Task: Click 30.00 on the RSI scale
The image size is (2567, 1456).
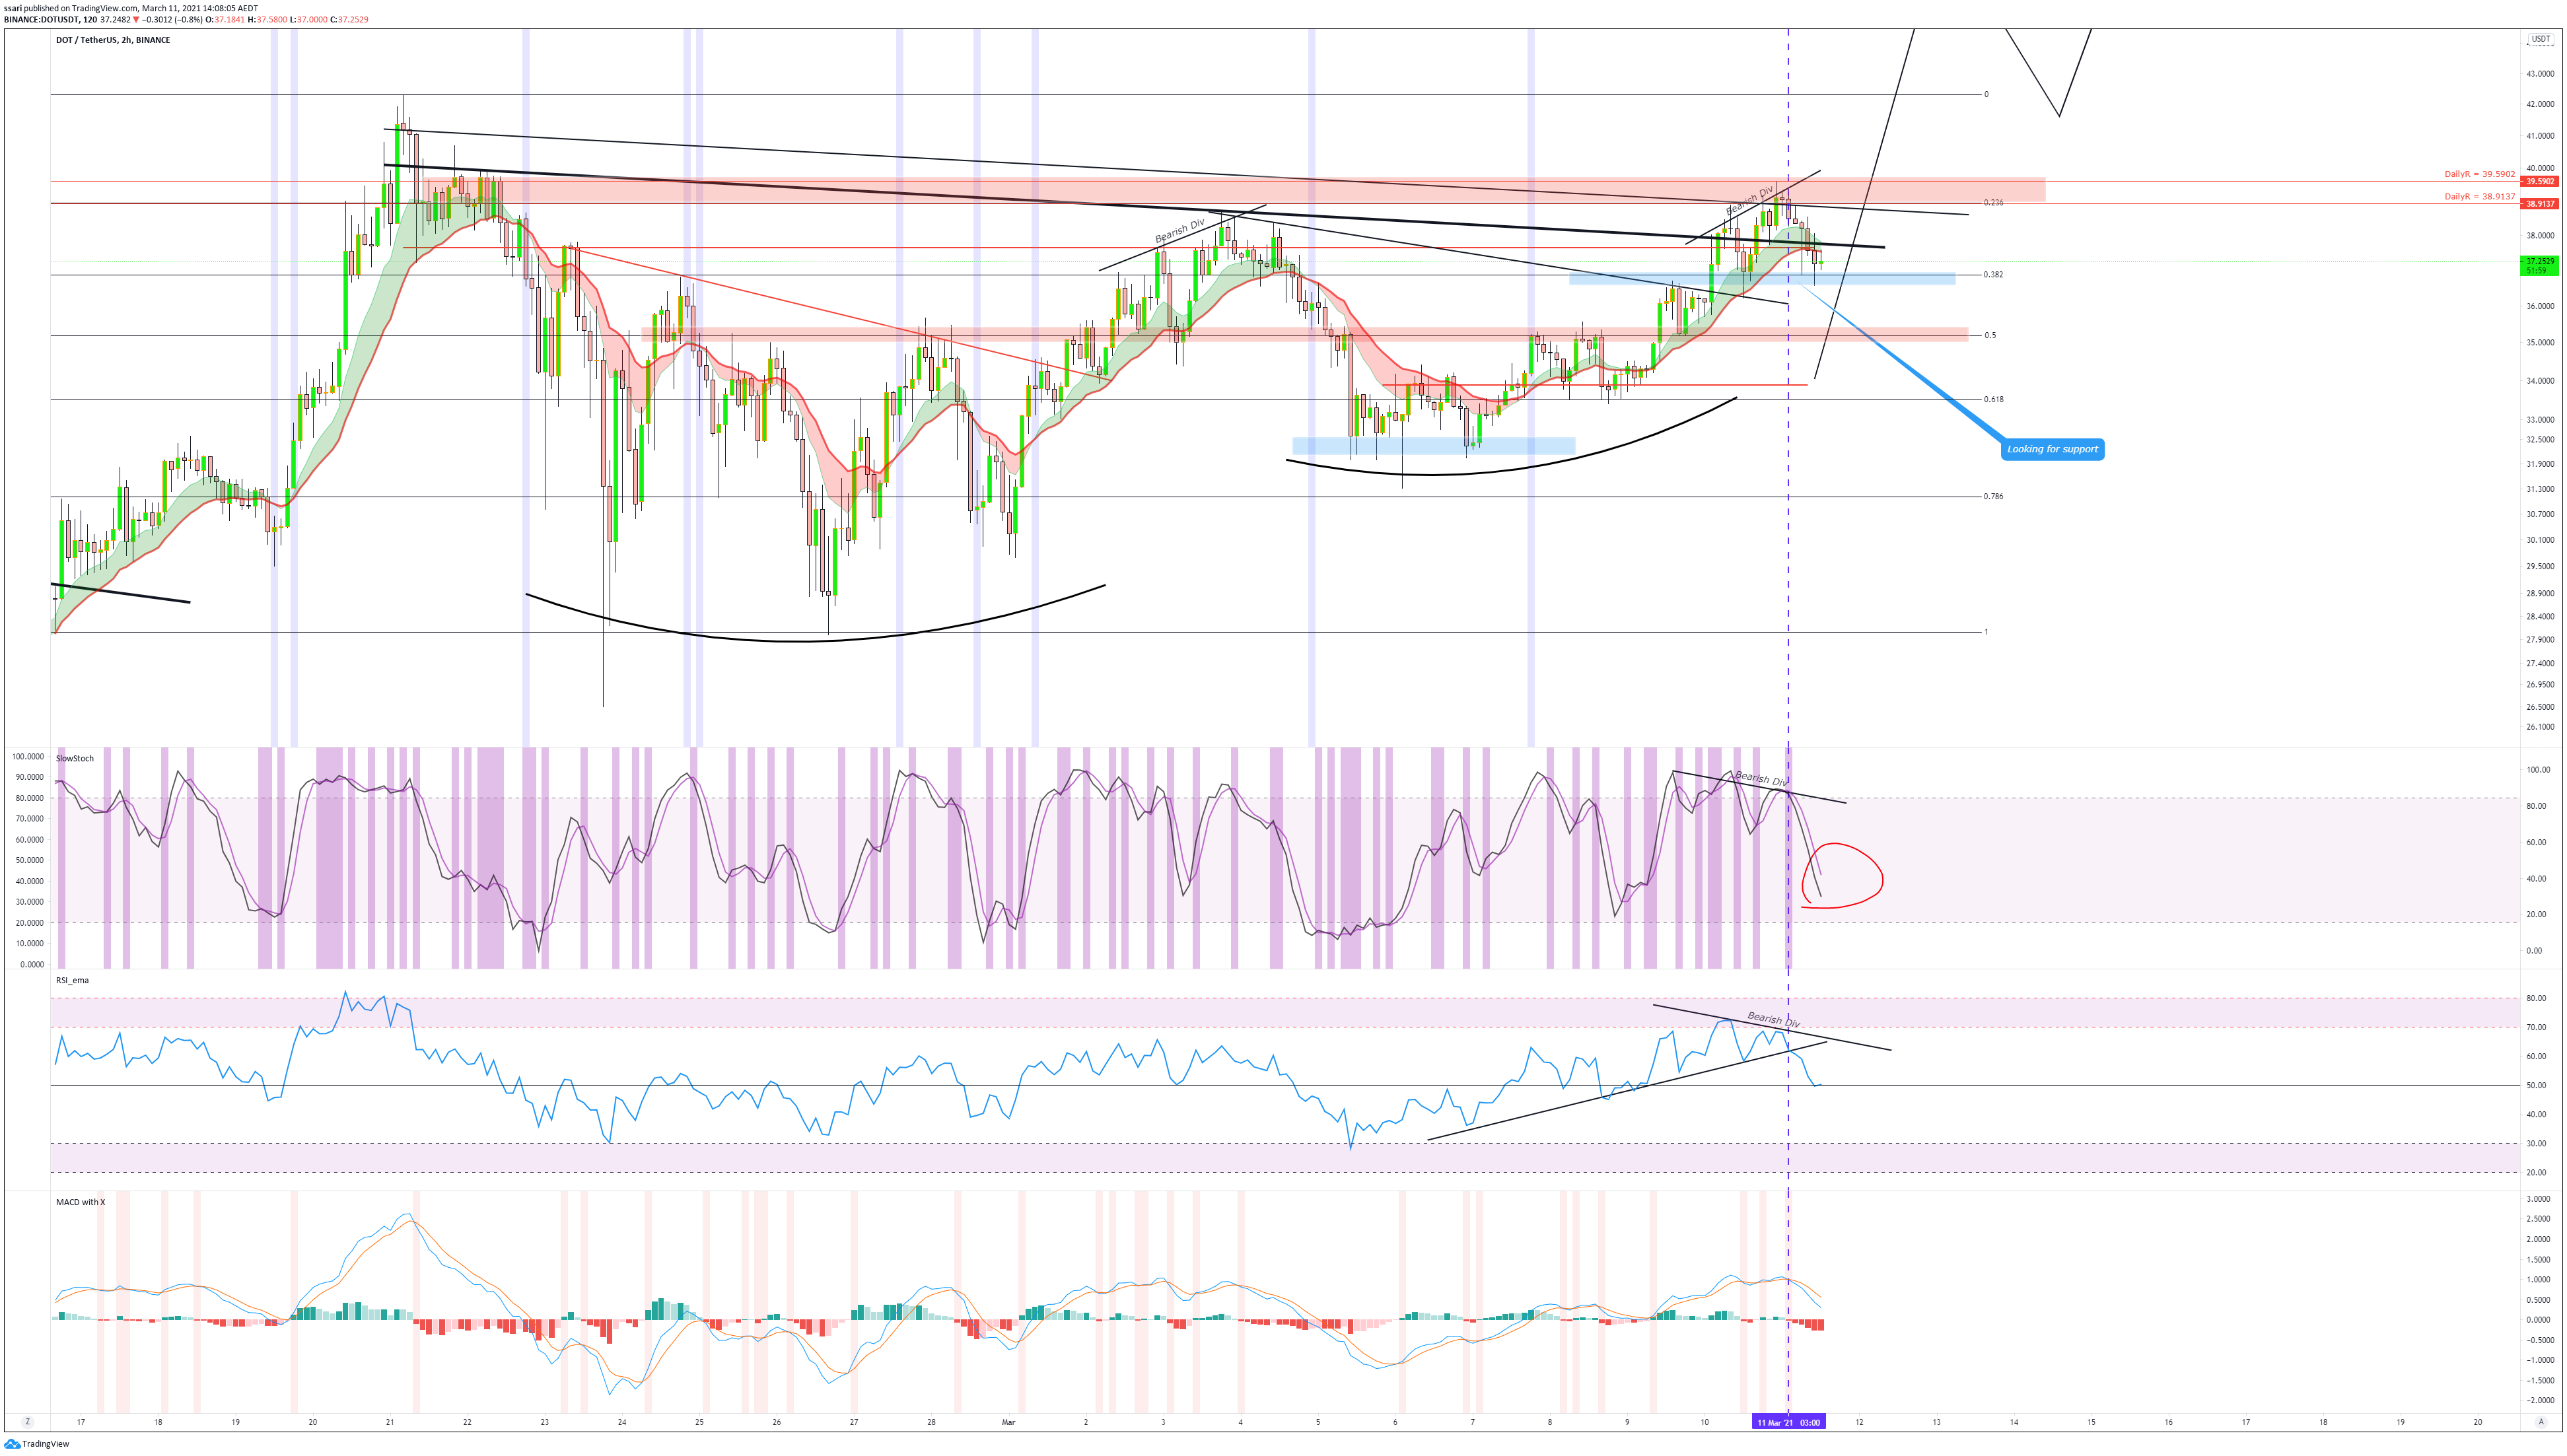Action: (2536, 1144)
